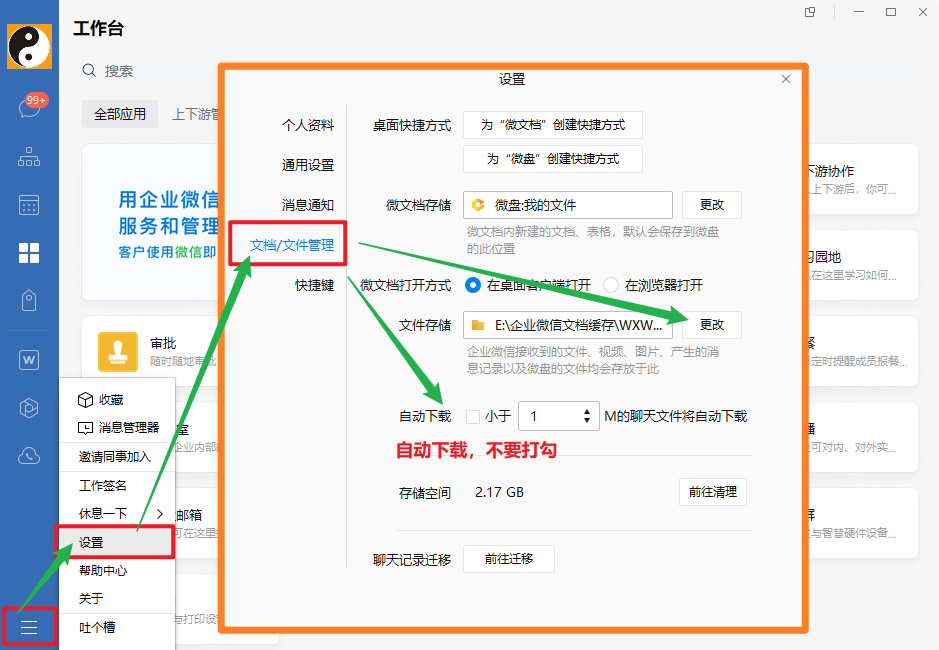Image resolution: width=939 pixels, height=650 pixels.
Task: Open the hamburger main menu icon
Action: click(x=29, y=627)
